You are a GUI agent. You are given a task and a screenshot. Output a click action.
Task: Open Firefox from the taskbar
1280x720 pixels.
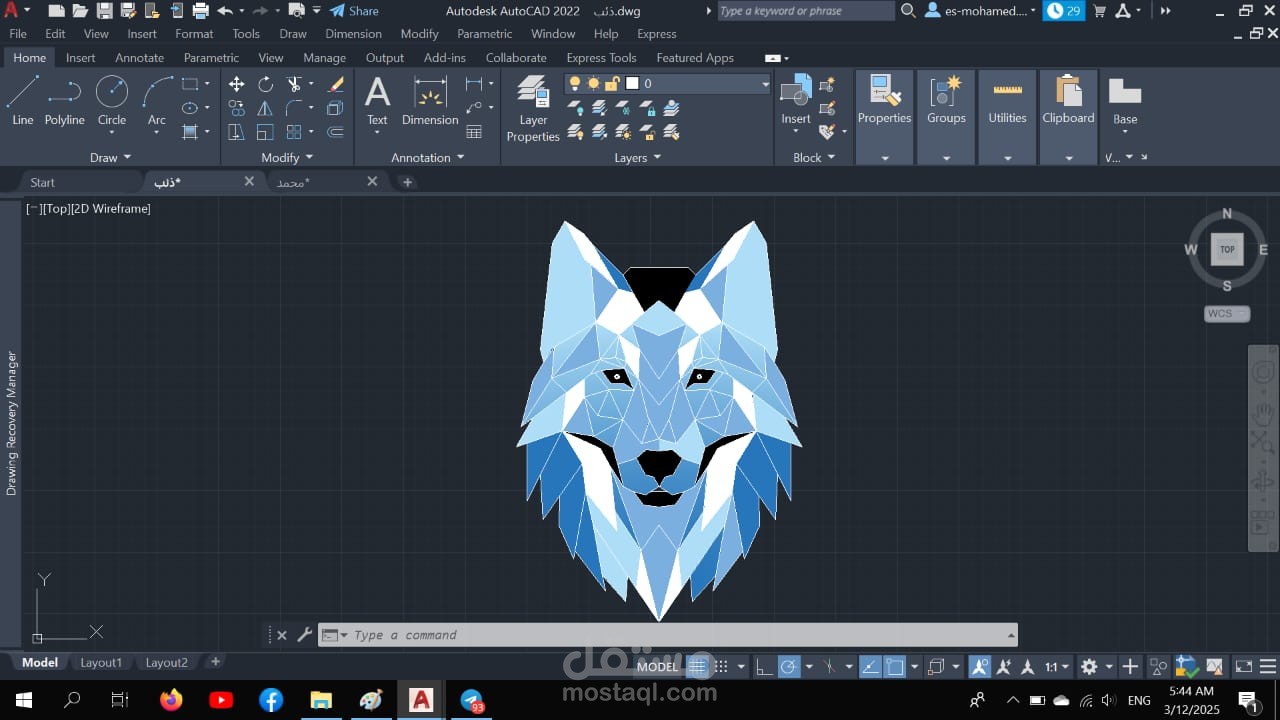tap(171, 700)
